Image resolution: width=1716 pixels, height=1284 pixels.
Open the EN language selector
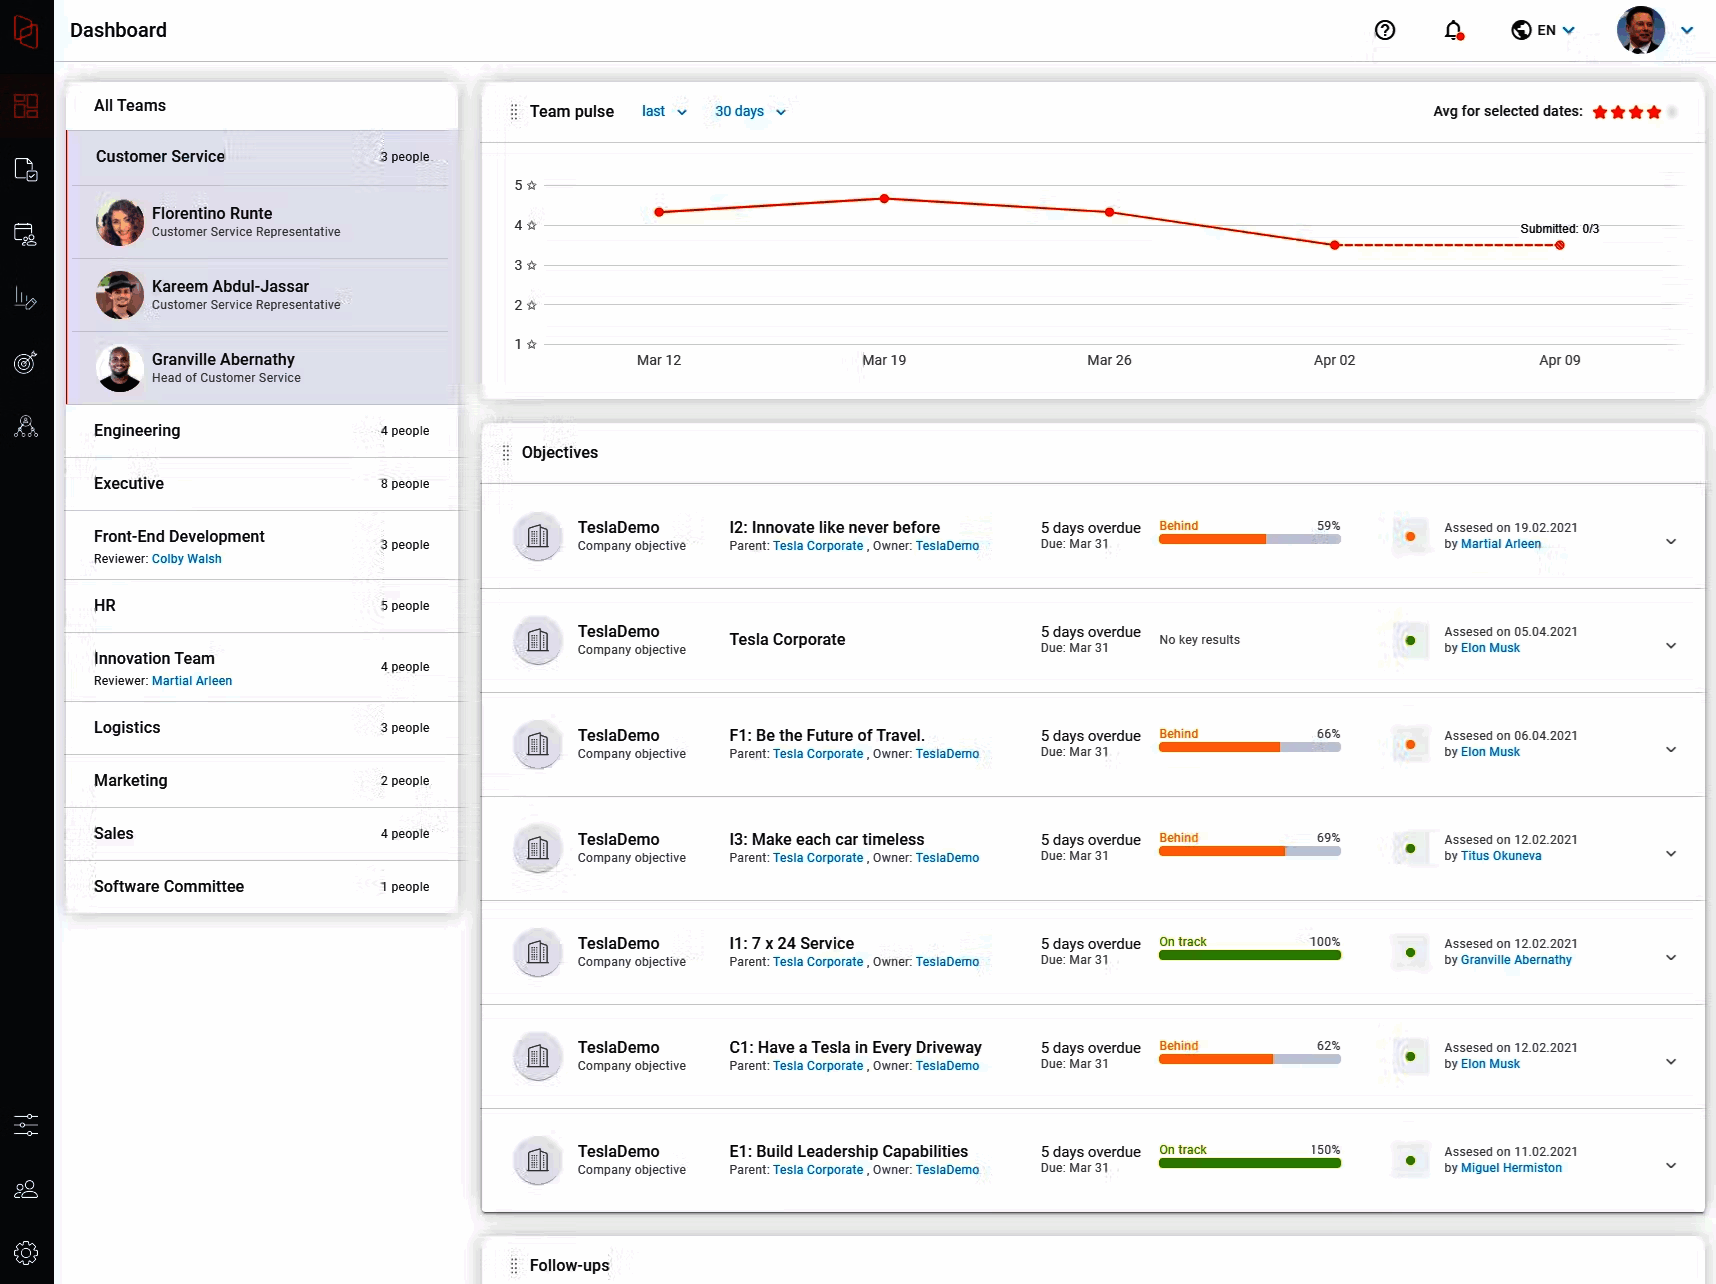[x=1543, y=31]
